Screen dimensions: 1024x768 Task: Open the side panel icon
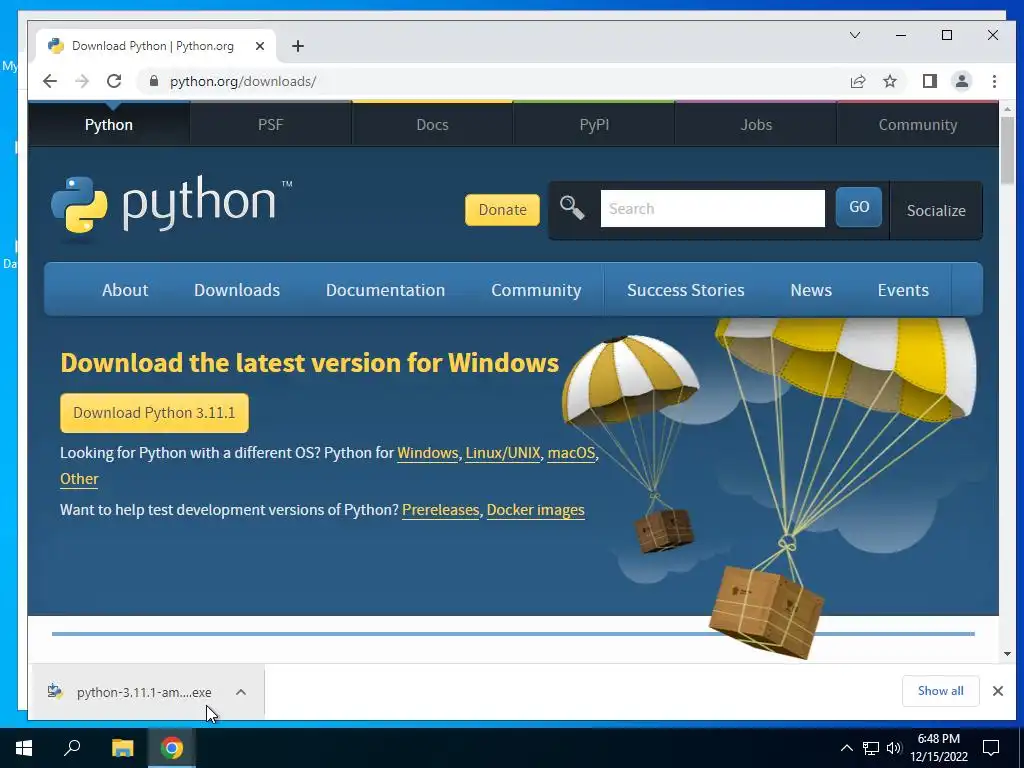[930, 81]
